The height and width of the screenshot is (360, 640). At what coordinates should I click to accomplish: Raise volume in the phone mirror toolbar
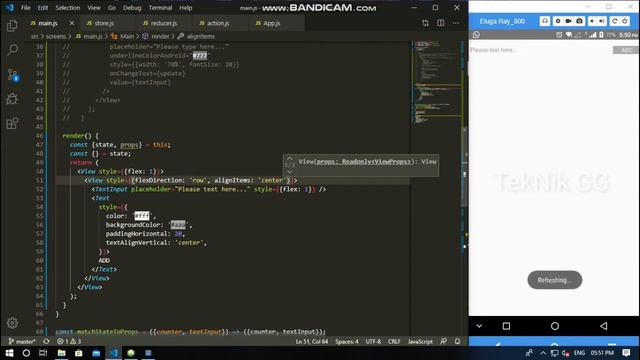[602, 21]
